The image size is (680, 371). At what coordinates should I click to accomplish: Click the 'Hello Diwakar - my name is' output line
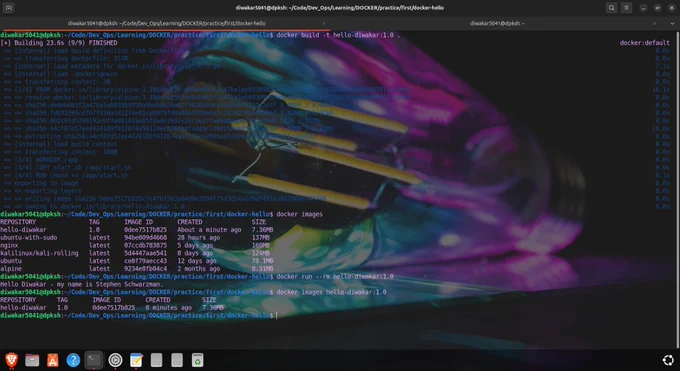(x=82, y=285)
